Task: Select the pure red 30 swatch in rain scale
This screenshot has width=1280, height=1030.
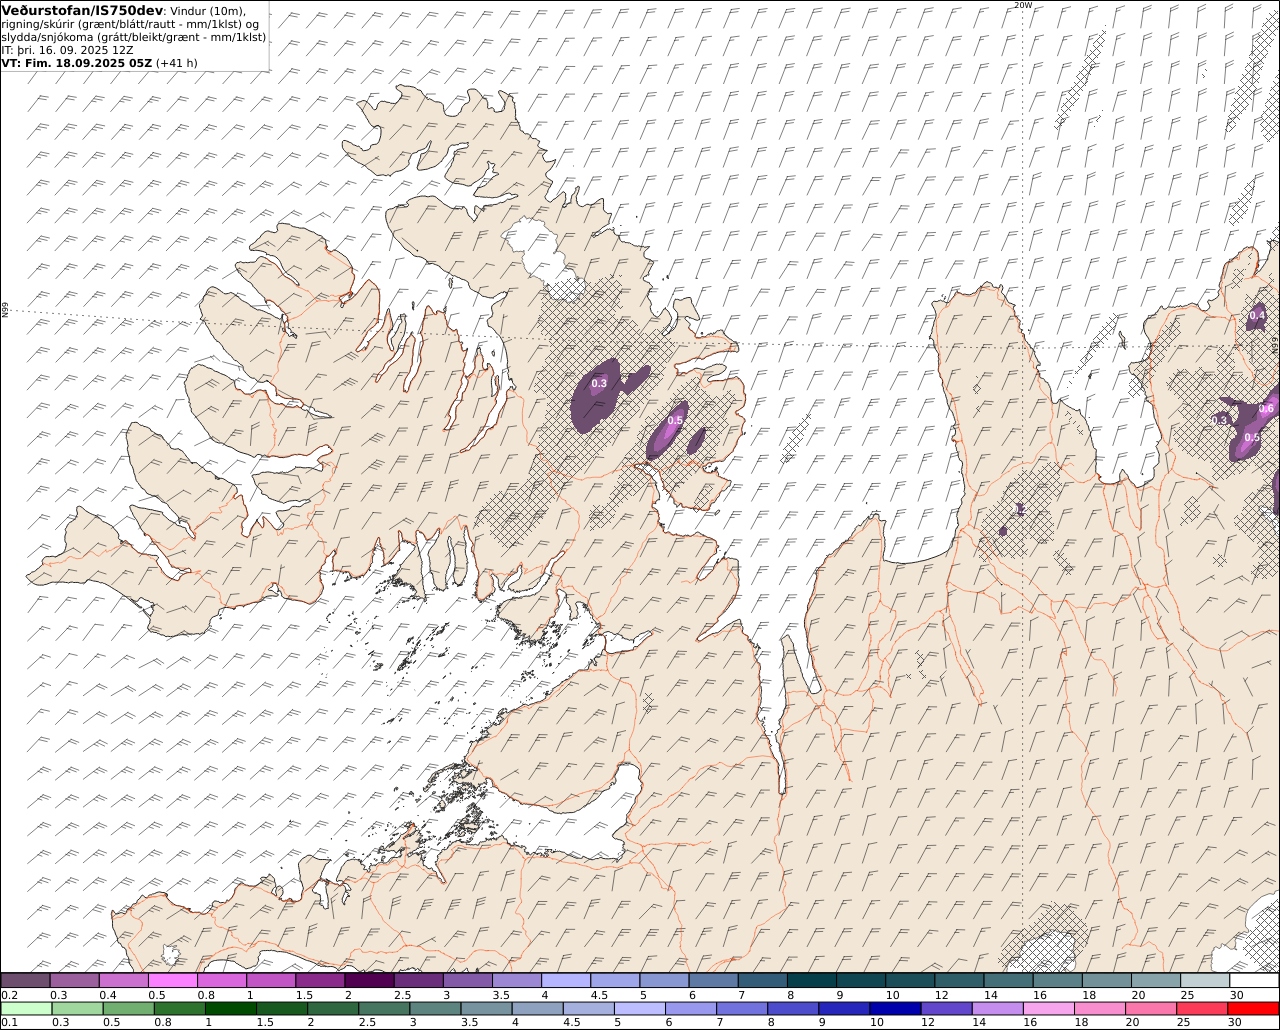Action: click(1252, 1008)
